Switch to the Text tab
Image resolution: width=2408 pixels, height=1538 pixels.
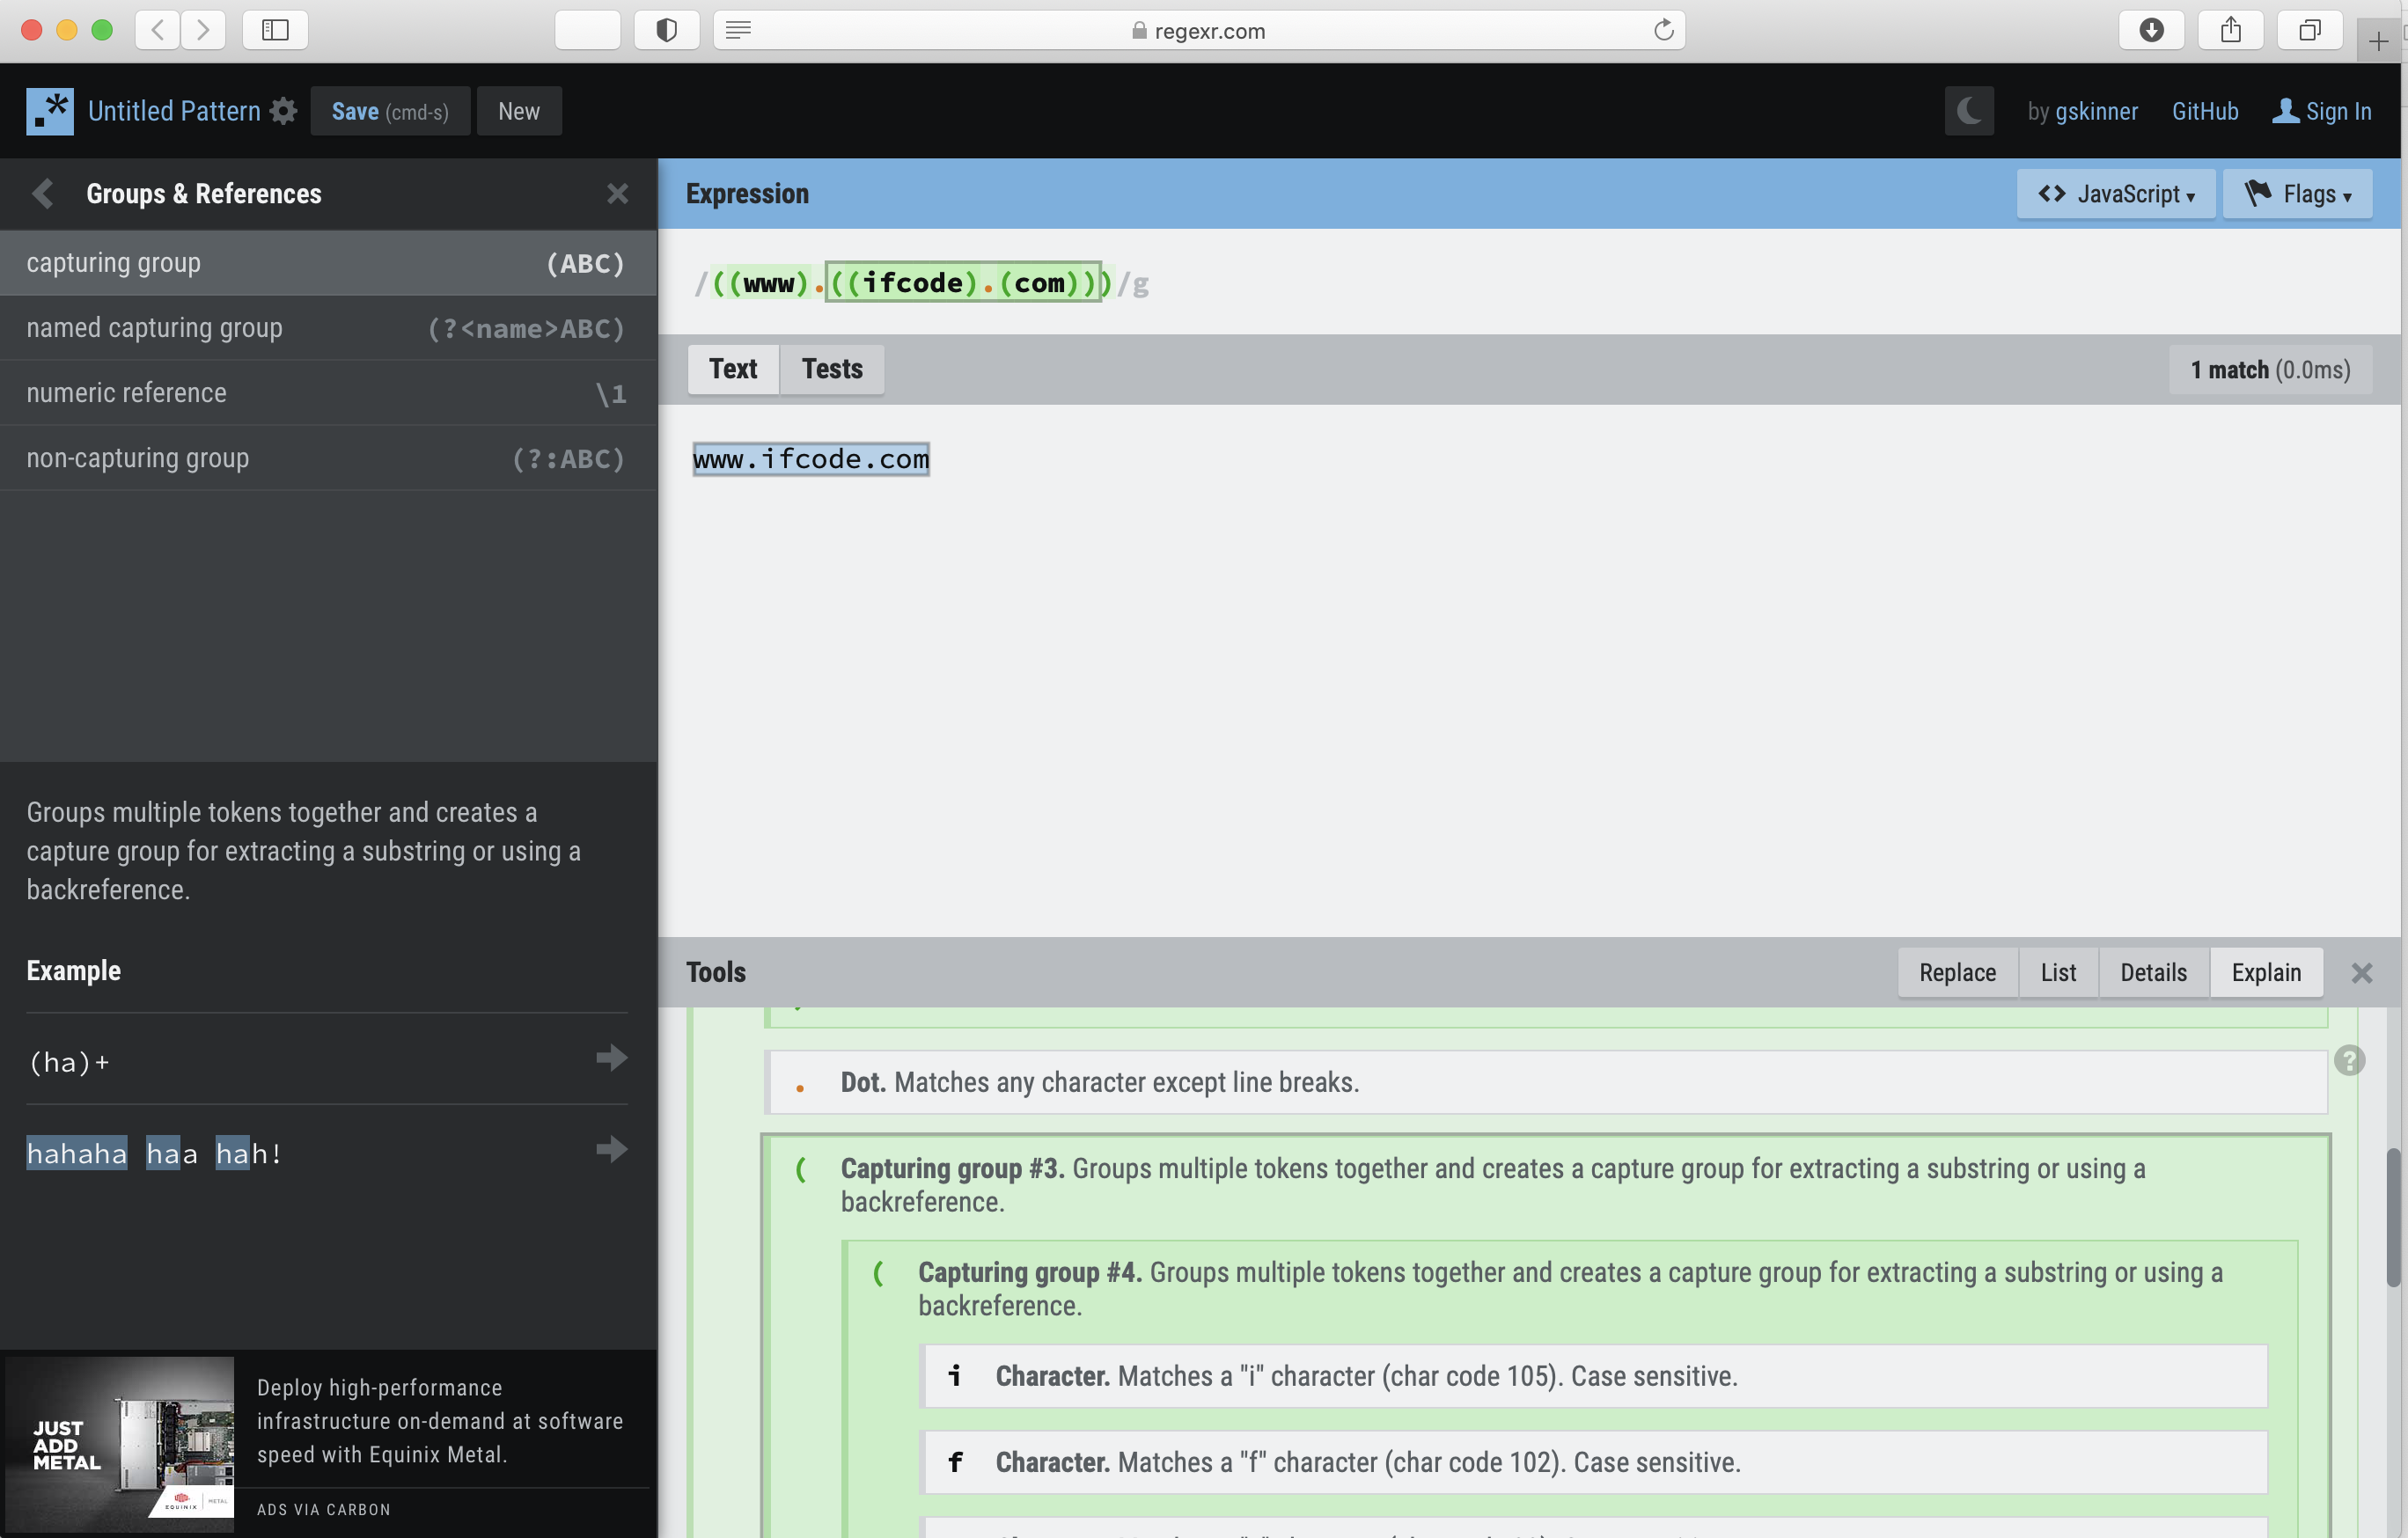click(x=732, y=369)
